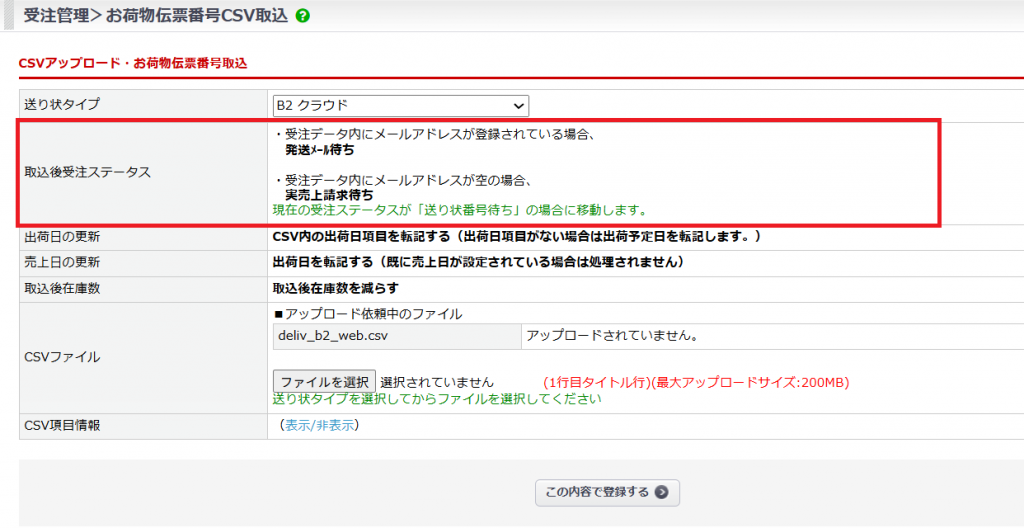Click the green help question mark icon
Screen dimensions: 1024x528
tap(302, 16)
